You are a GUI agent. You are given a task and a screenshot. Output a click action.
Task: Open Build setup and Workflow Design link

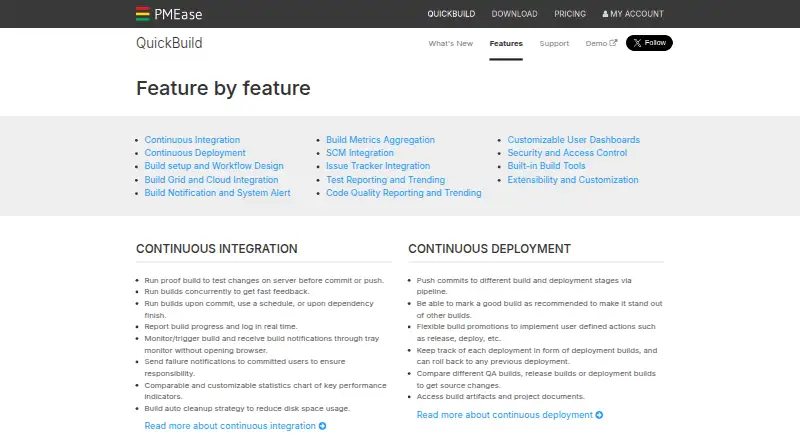click(214, 166)
